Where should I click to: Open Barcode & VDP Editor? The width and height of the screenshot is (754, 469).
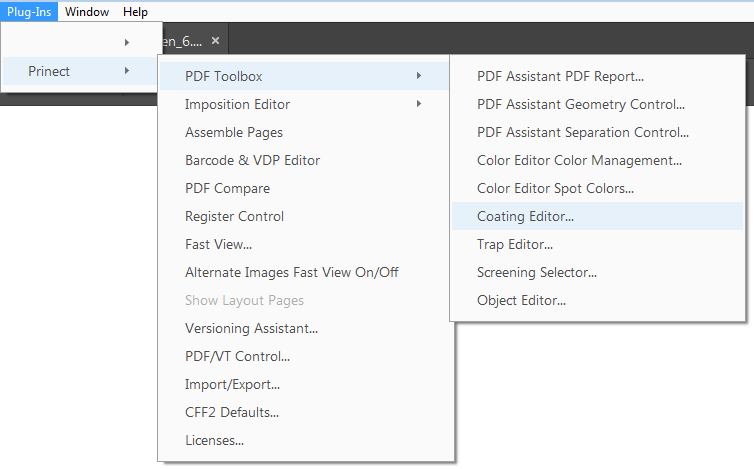[x=252, y=160]
